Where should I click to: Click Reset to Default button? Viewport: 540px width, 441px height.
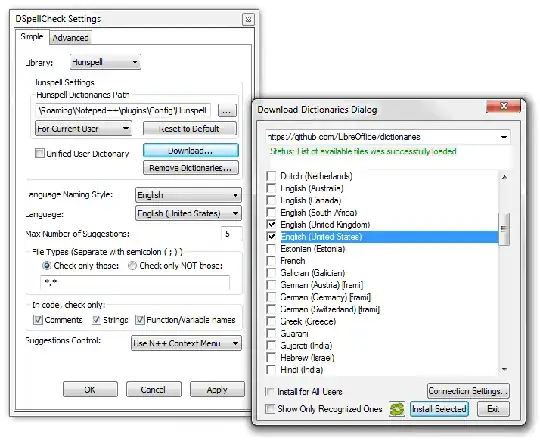click(x=190, y=129)
